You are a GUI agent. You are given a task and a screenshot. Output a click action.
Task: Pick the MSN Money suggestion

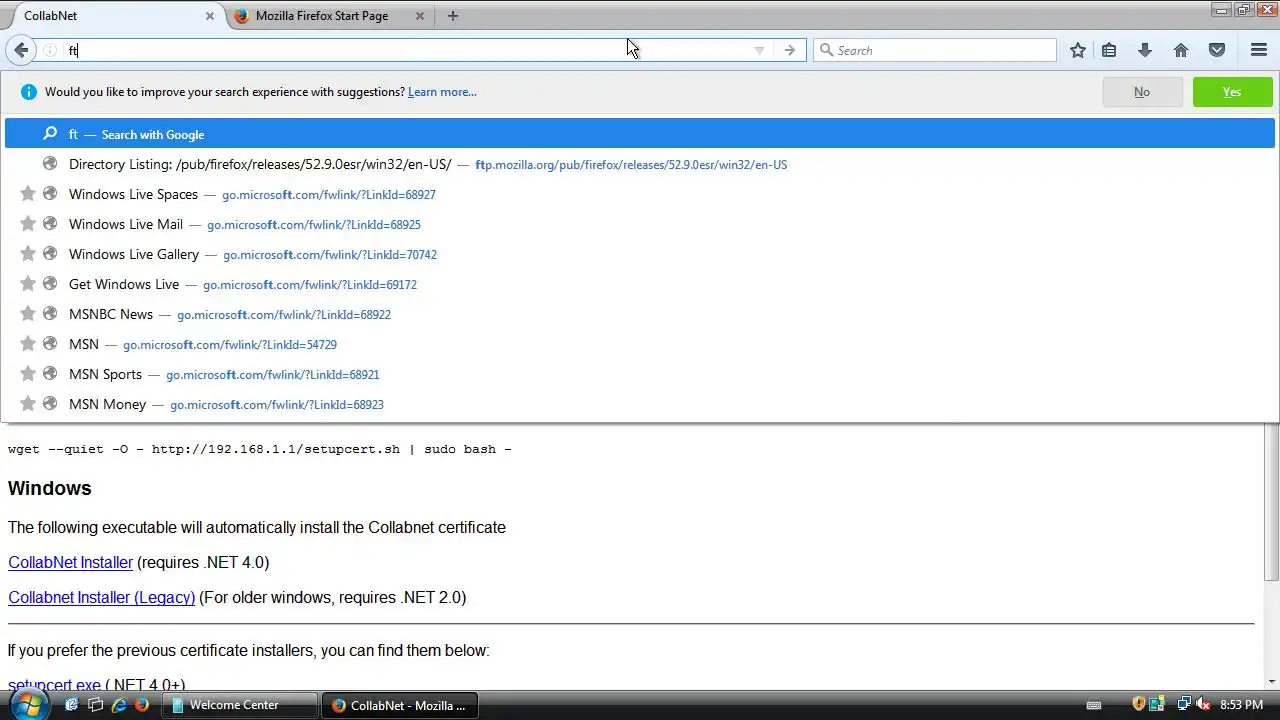click(640, 404)
